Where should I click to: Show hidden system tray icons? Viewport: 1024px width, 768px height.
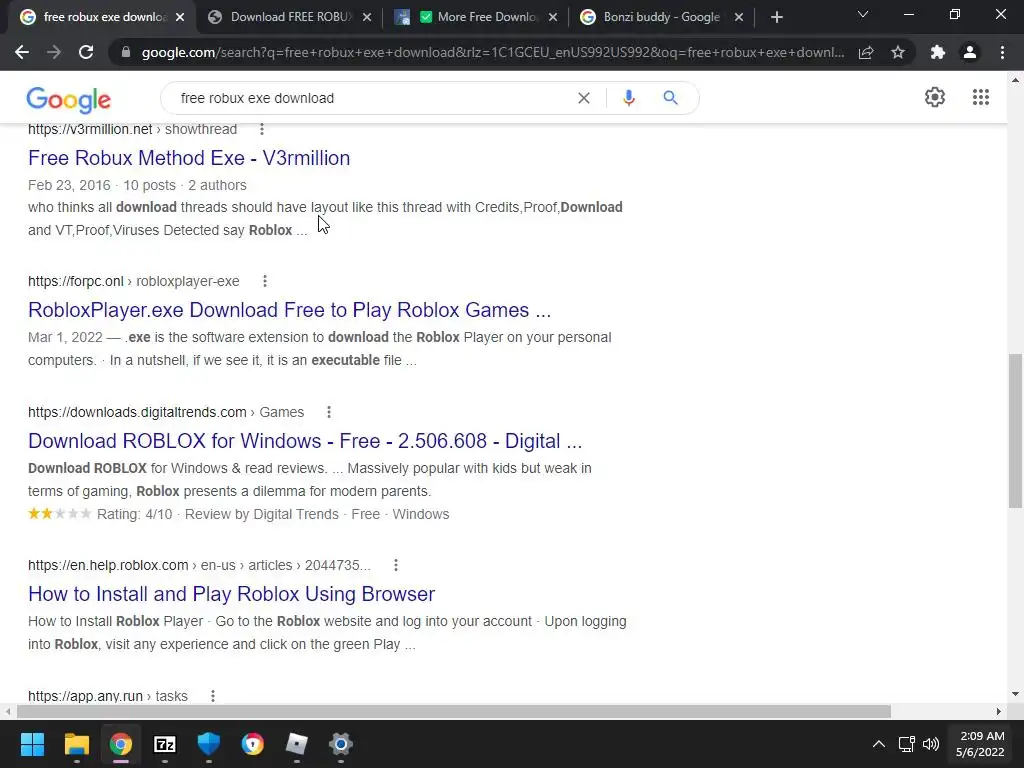click(879, 744)
